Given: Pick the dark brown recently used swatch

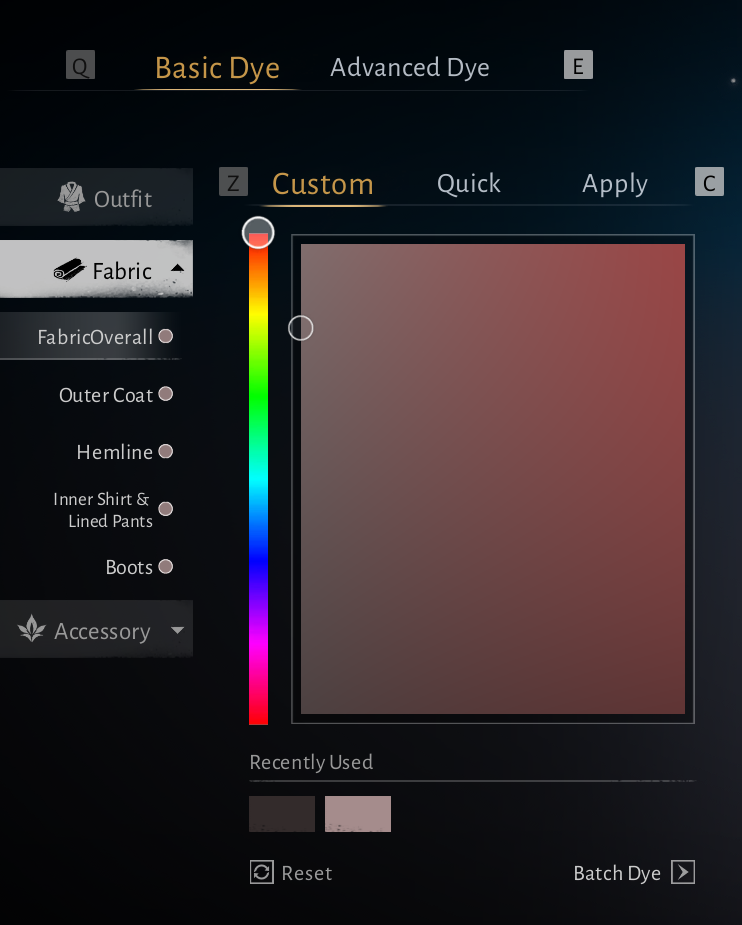Looking at the screenshot, I should (x=282, y=814).
